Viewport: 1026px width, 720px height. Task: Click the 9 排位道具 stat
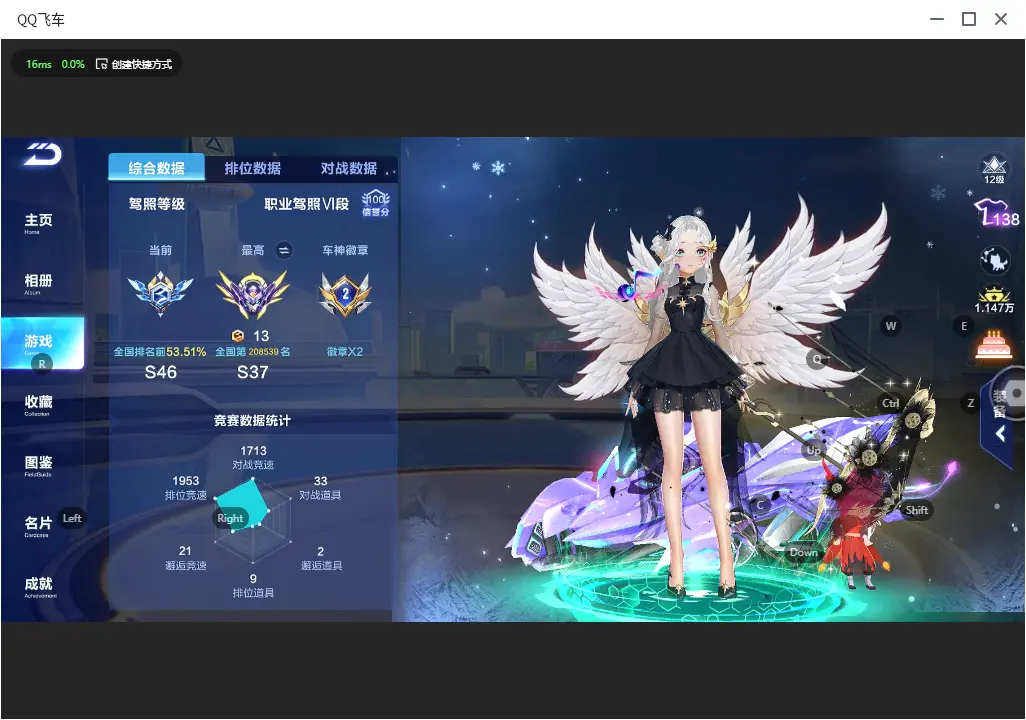253,585
